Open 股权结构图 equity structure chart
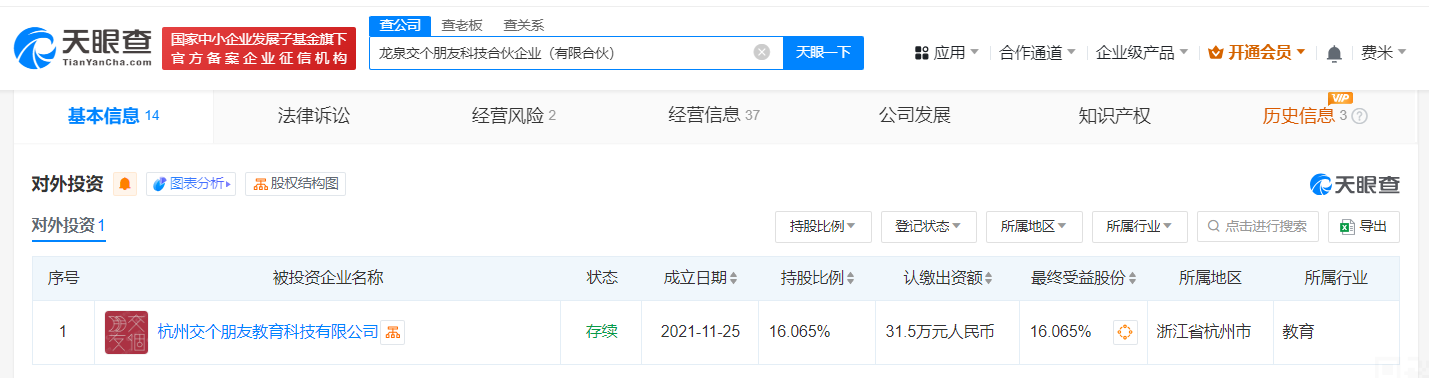 tap(295, 184)
